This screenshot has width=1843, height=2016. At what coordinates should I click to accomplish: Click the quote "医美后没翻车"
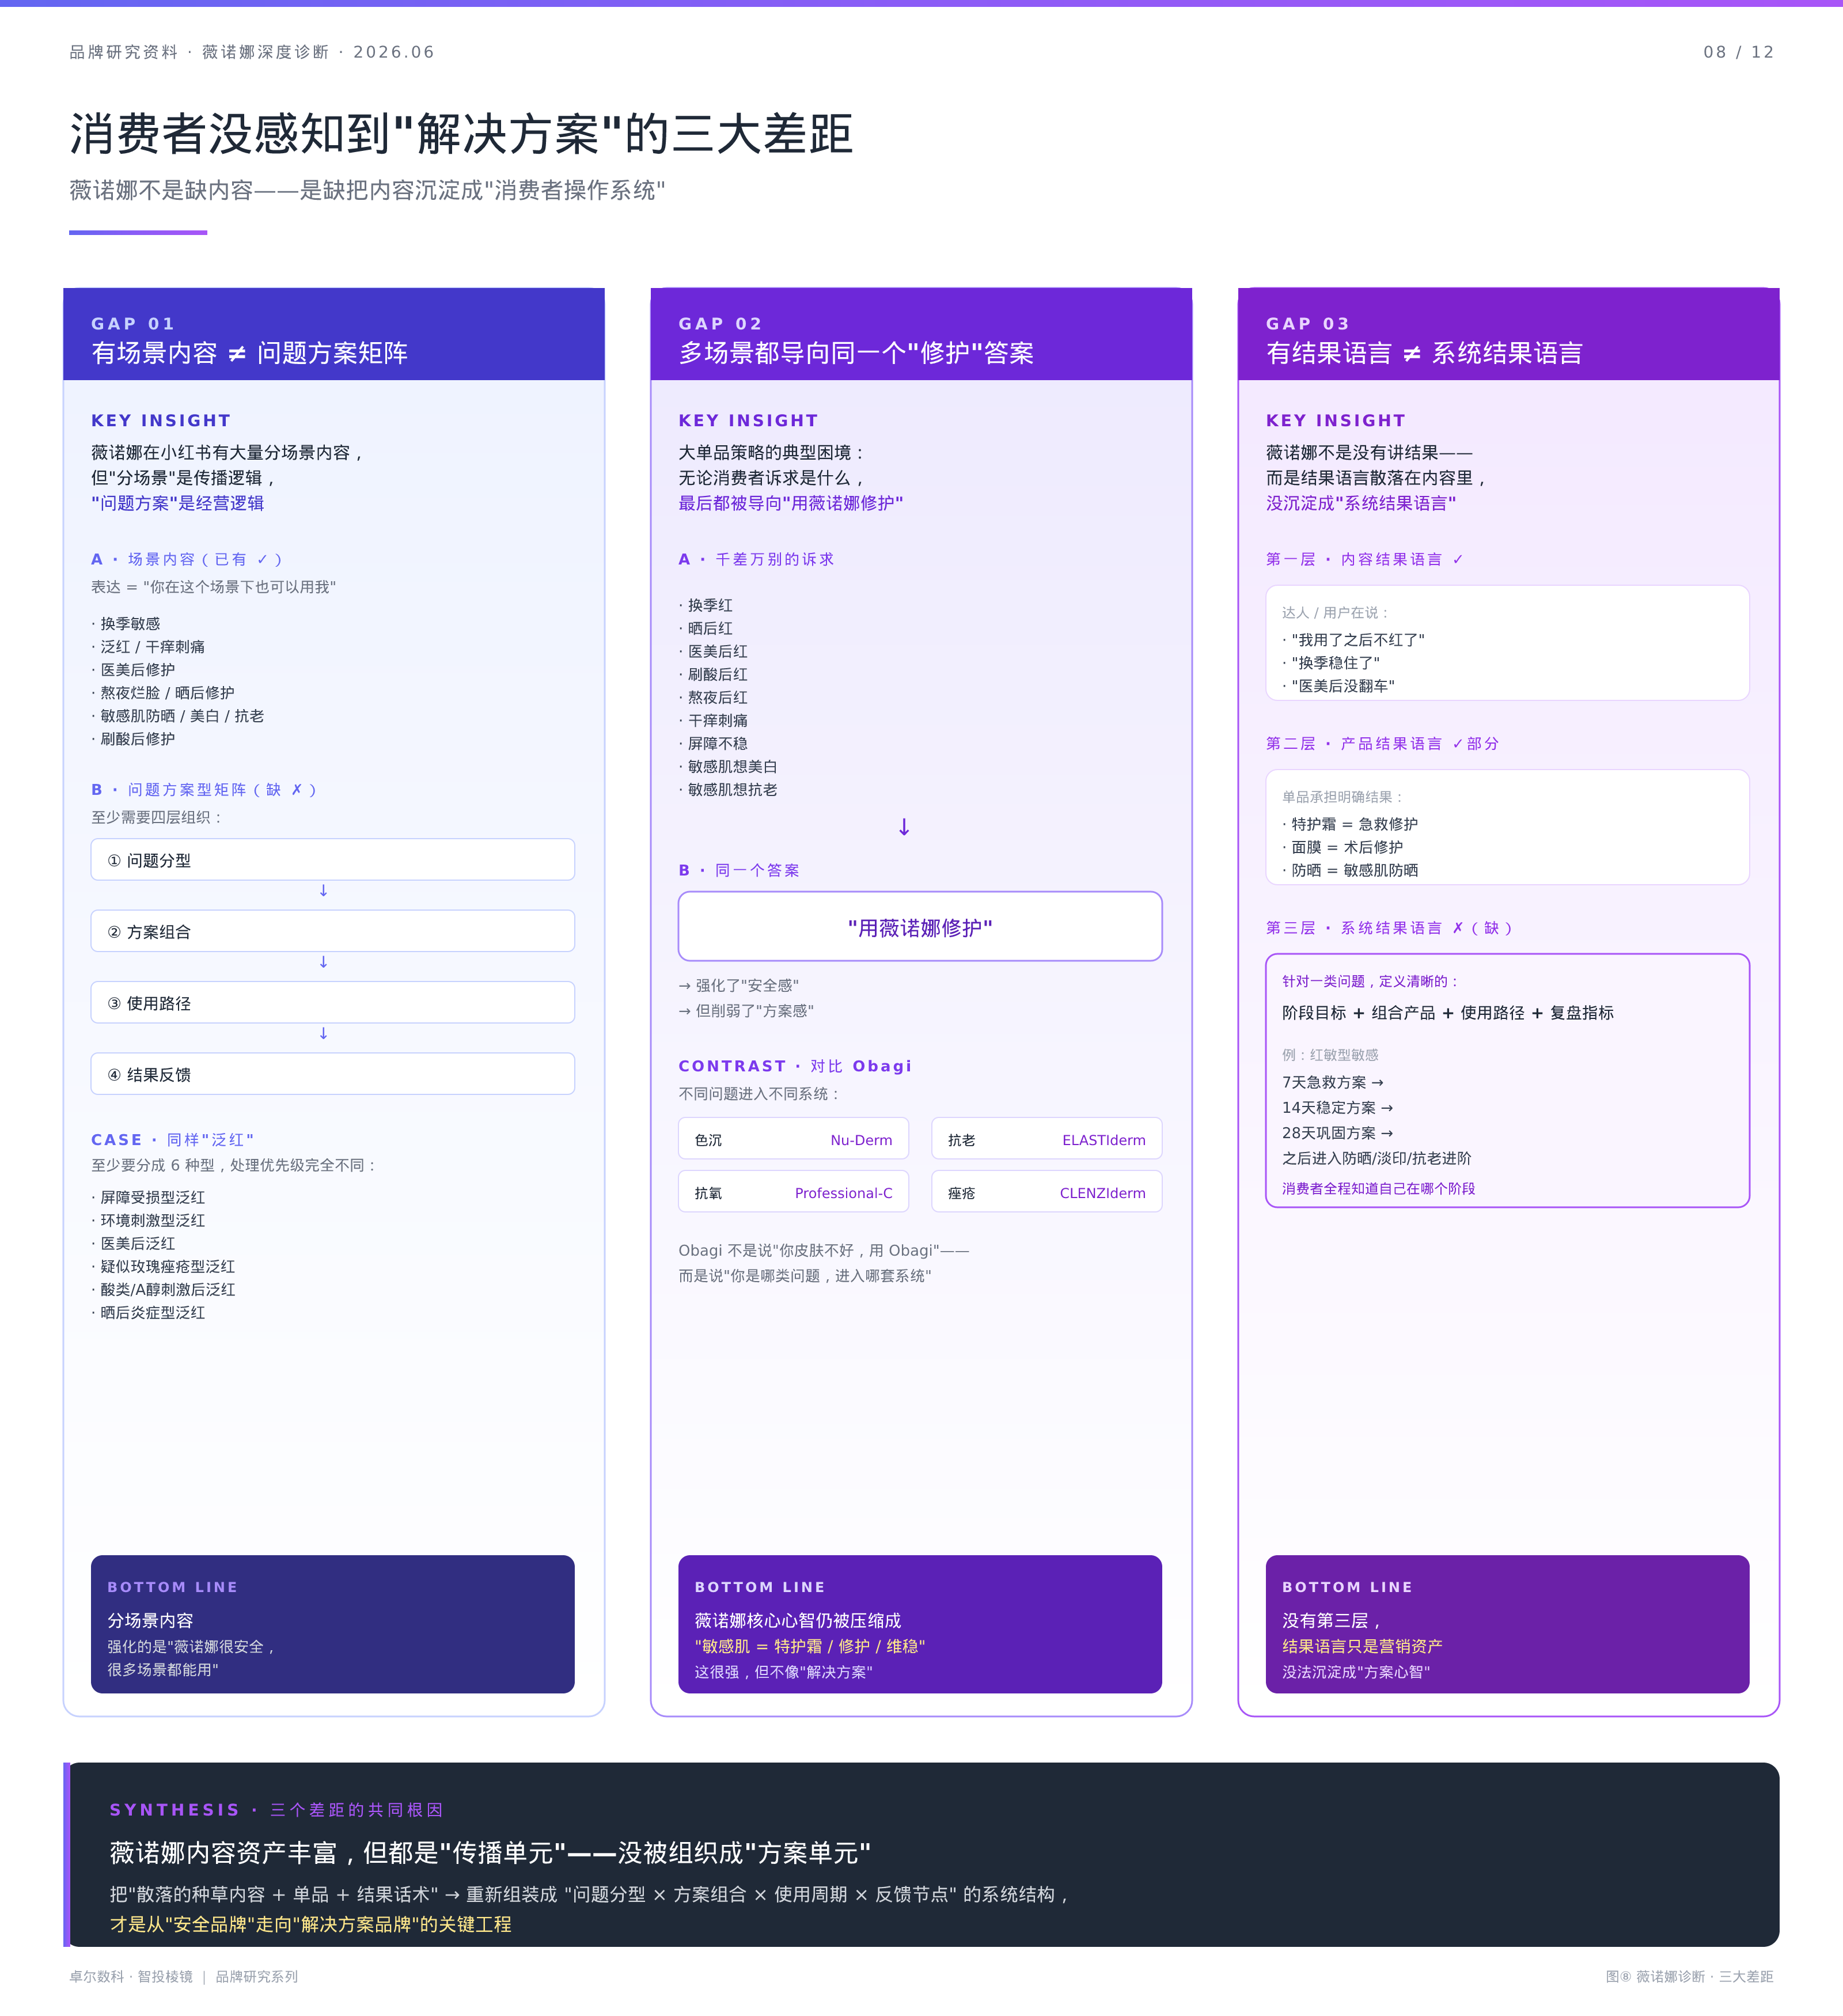coord(1339,686)
